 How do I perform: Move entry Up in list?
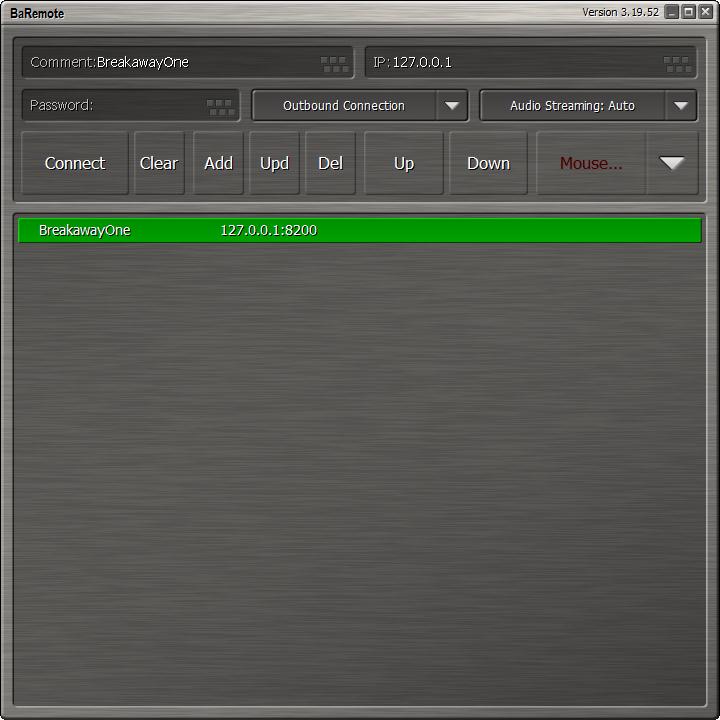[404, 163]
